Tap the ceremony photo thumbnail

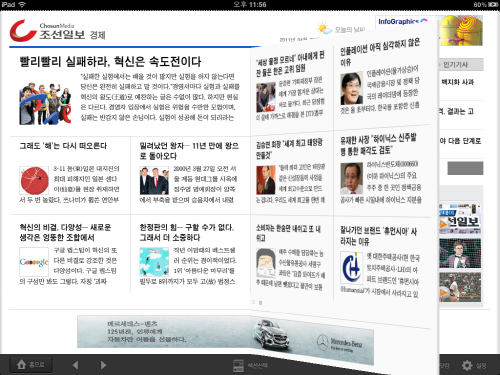(x=266, y=98)
